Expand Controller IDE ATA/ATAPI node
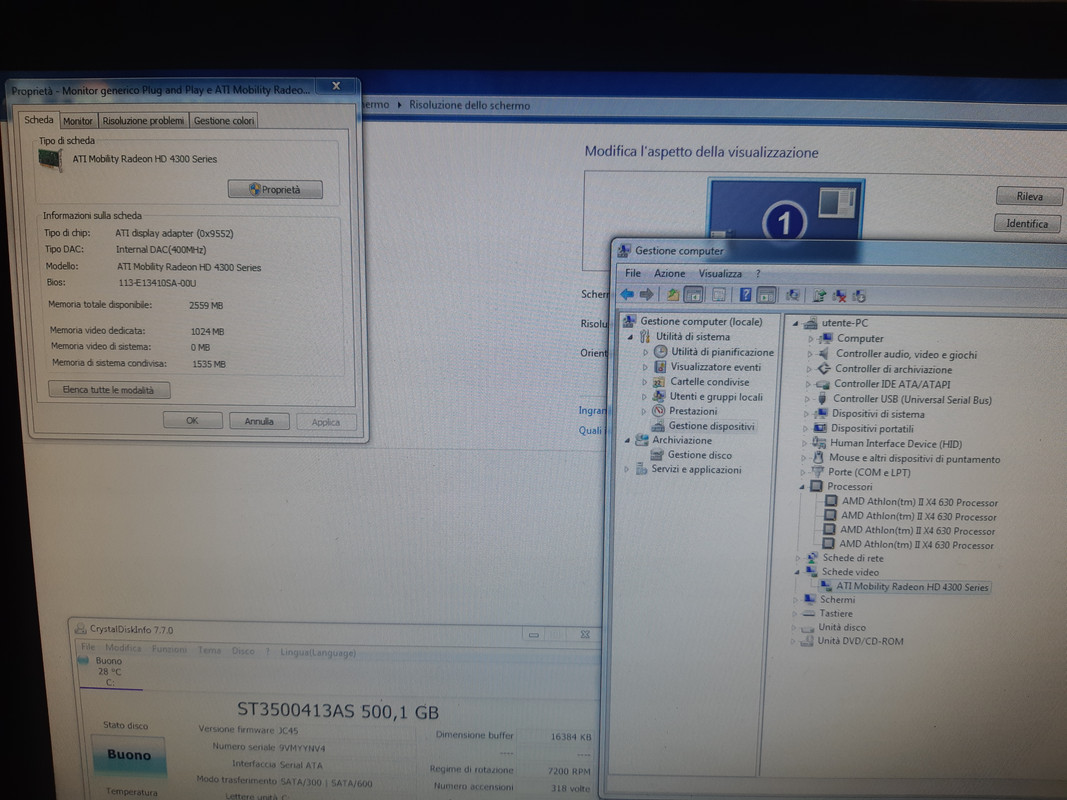This screenshot has width=1067, height=800. [808, 384]
